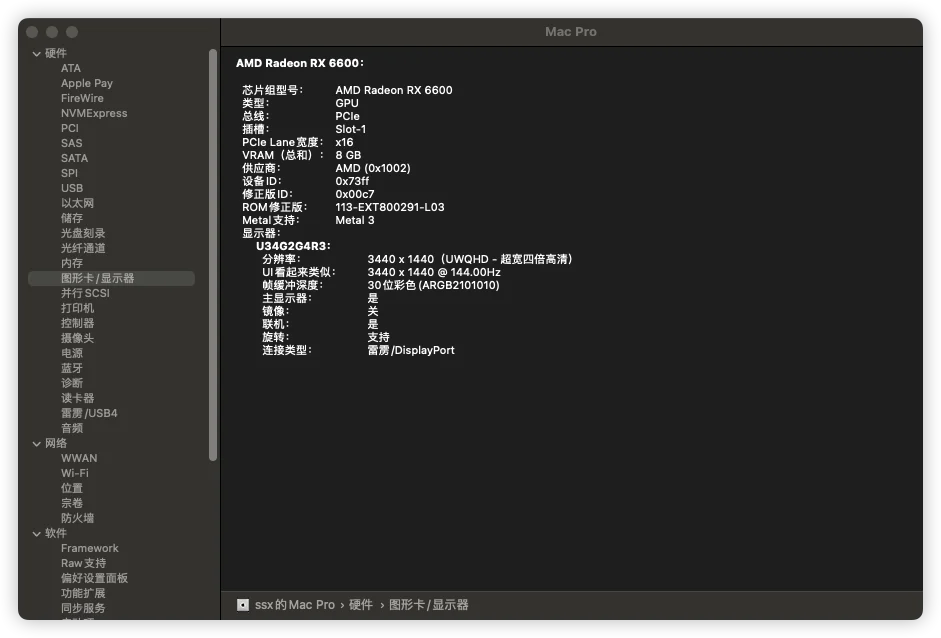Click the Slot-1 value
This screenshot has height=638, width=941.
[x=350, y=129]
